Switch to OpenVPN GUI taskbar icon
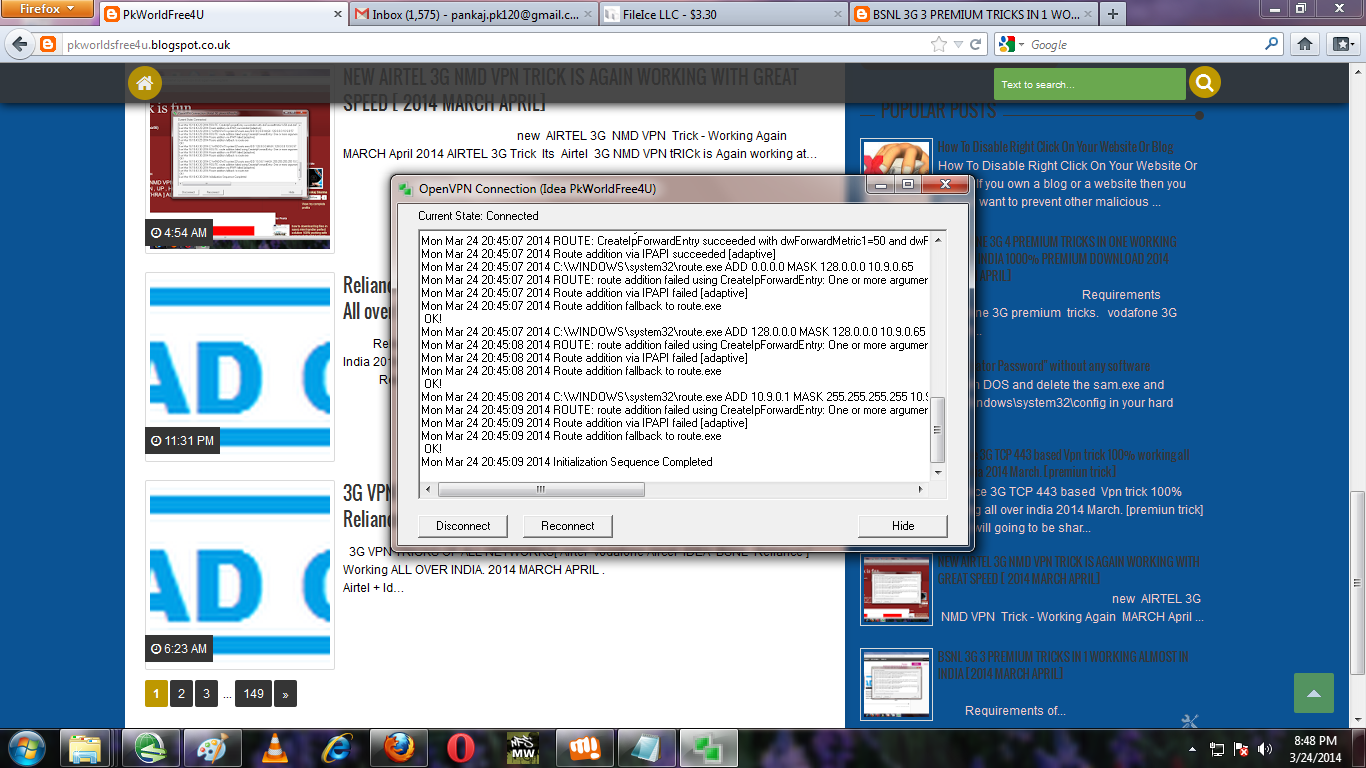1366x768 pixels. click(x=709, y=747)
